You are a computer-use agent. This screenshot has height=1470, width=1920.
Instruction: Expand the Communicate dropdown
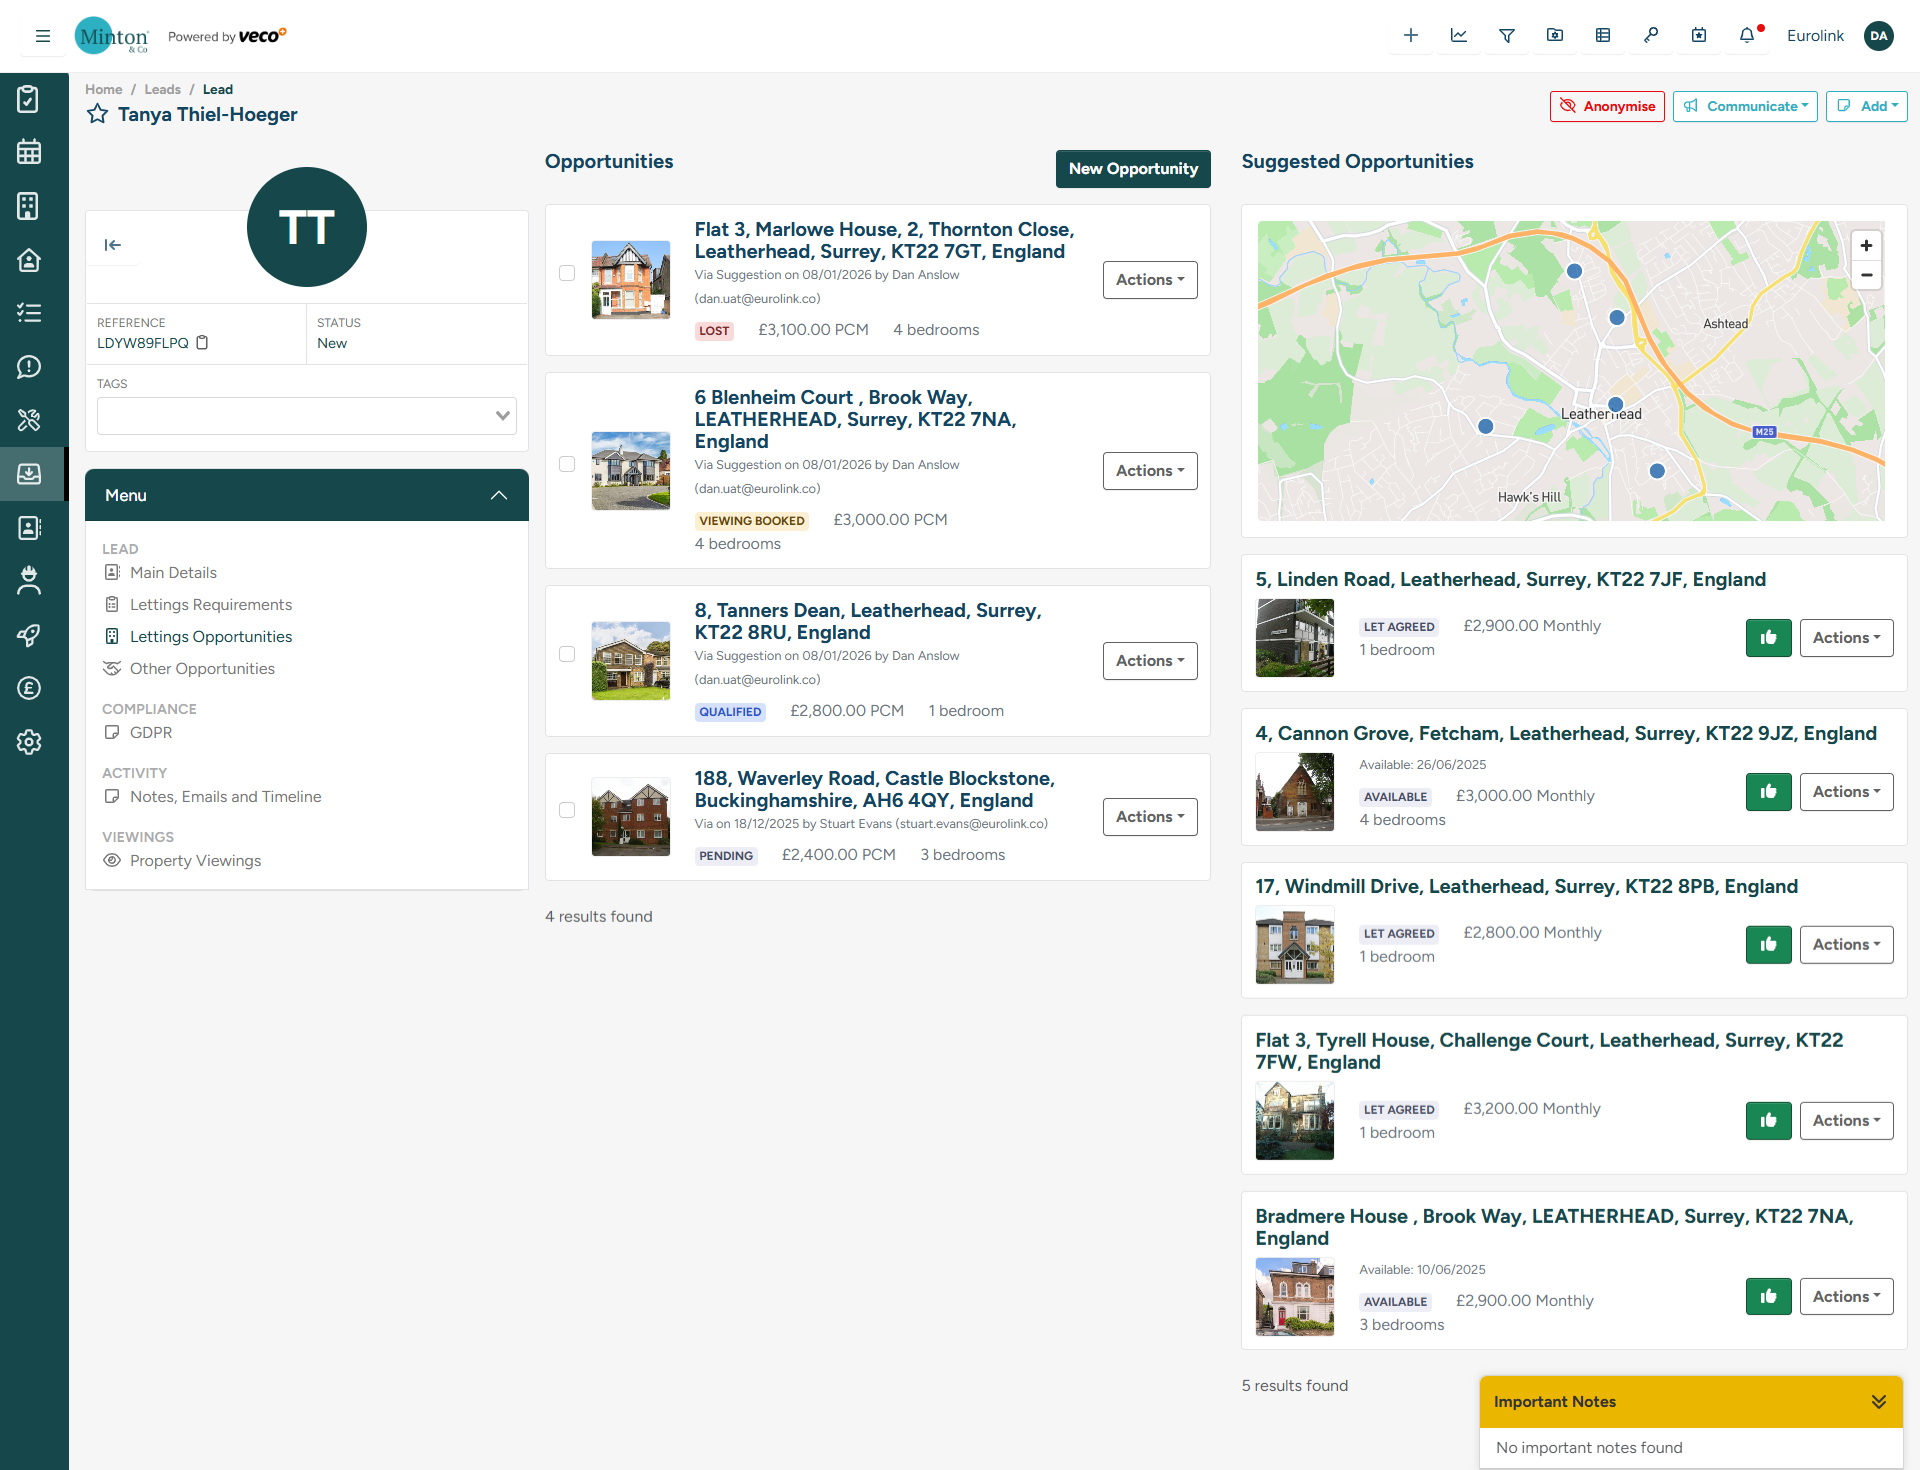[1745, 106]
